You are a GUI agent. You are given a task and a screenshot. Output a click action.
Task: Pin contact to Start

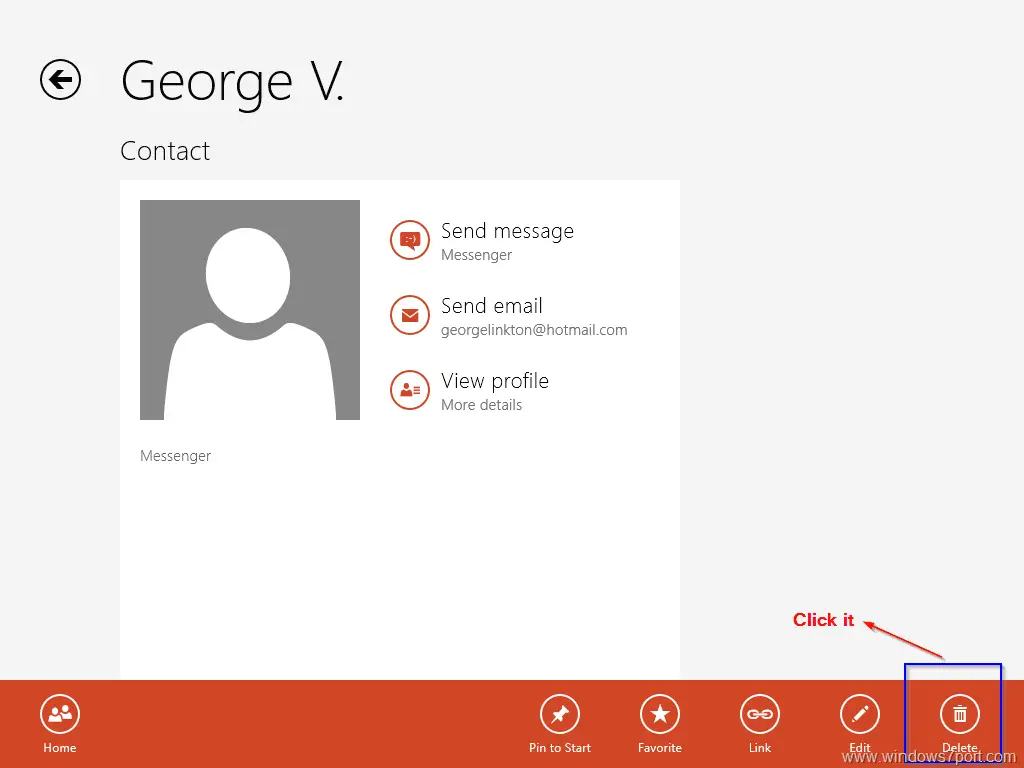[560, 724]
